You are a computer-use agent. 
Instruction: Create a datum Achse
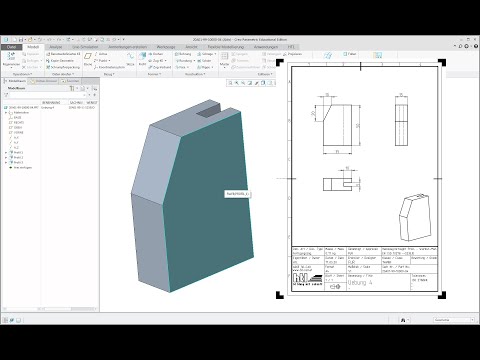101,54
